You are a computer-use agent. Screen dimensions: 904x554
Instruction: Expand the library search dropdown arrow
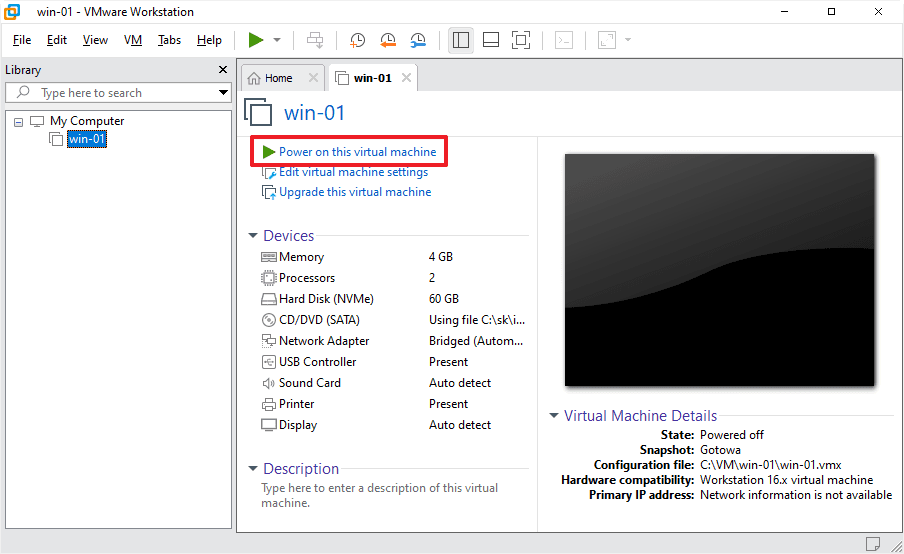pos(223,93)
